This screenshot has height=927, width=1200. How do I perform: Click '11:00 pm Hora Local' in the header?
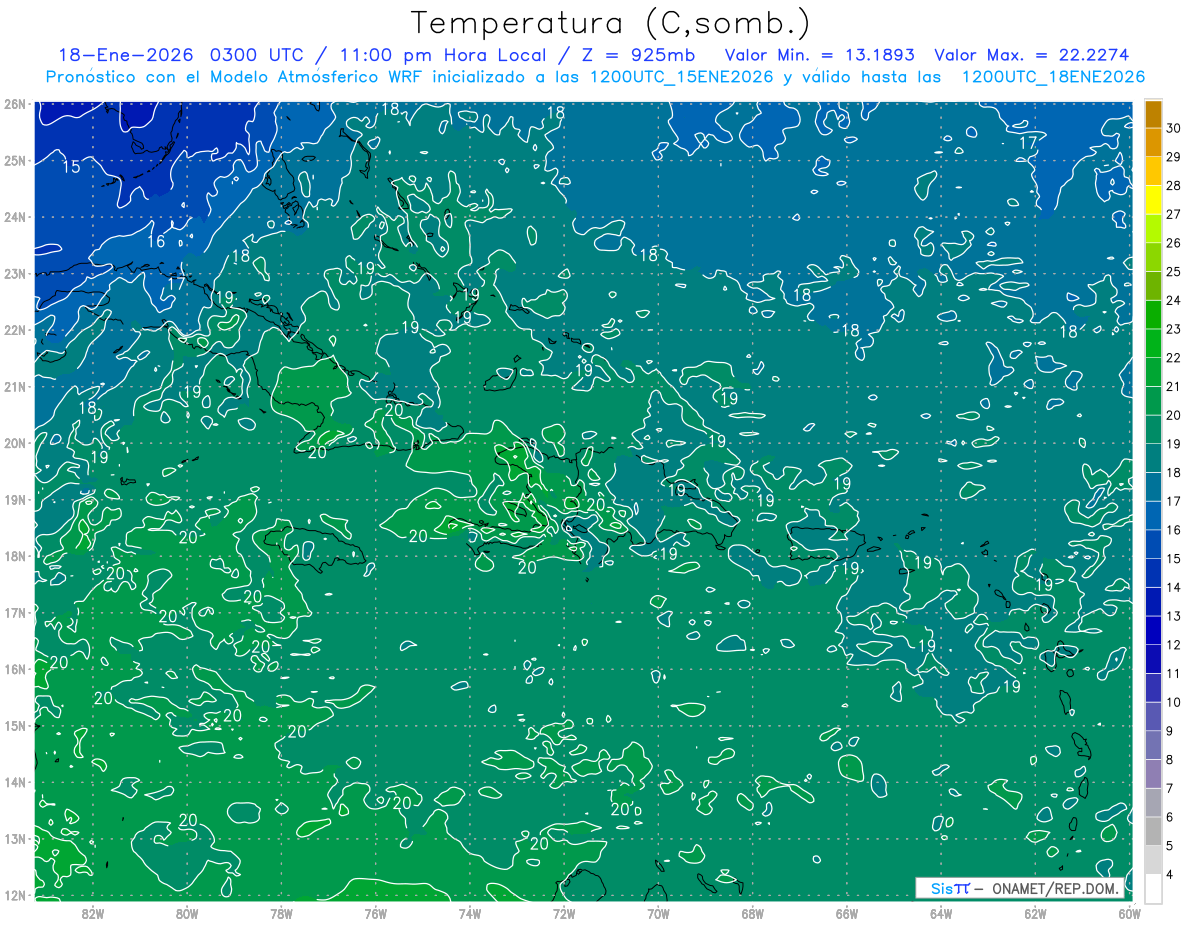pos(444,55)
